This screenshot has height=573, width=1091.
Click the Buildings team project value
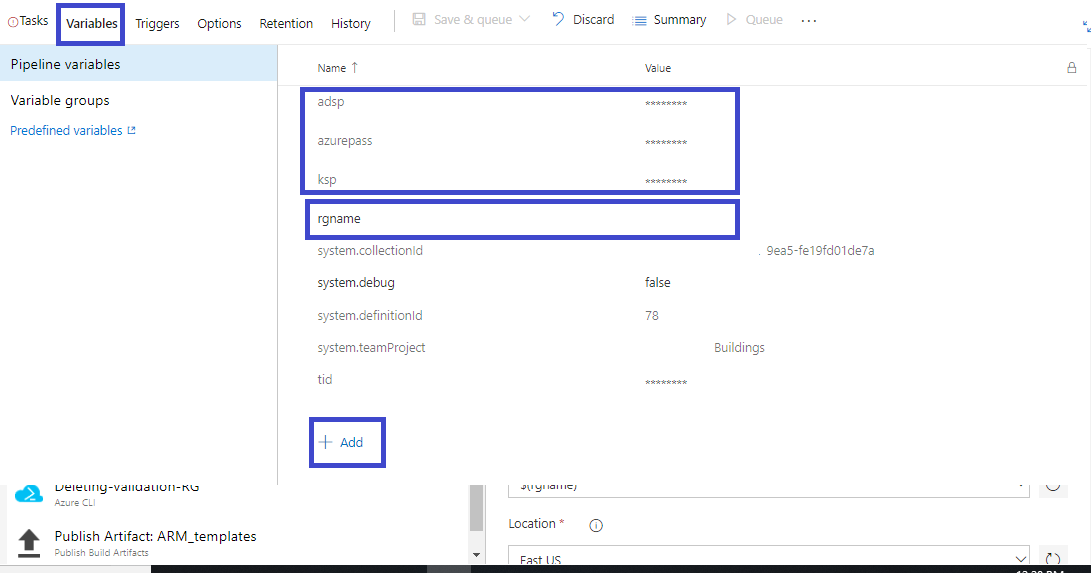pyautogui.click(x=739, y=347)
